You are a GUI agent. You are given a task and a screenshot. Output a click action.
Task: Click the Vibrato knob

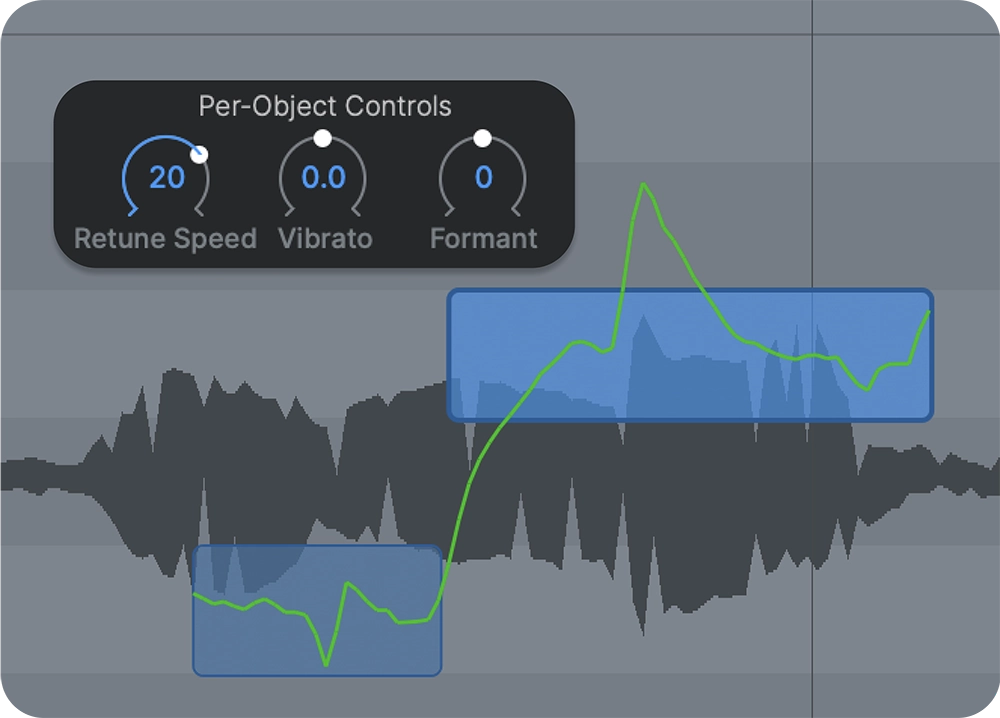click(x=323, y=178)
